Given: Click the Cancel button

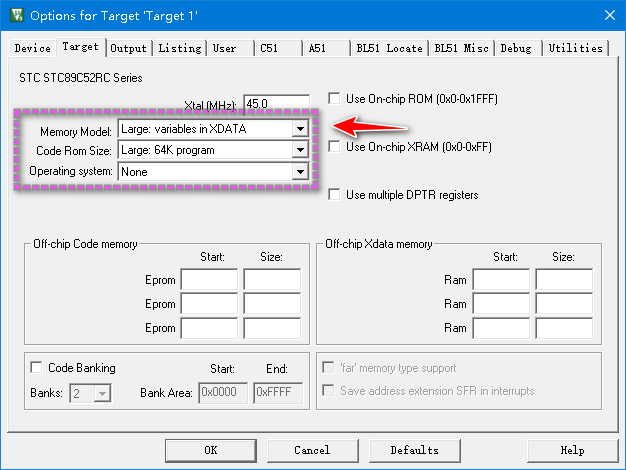Looking at the screenshot, I should click(313, 450).
